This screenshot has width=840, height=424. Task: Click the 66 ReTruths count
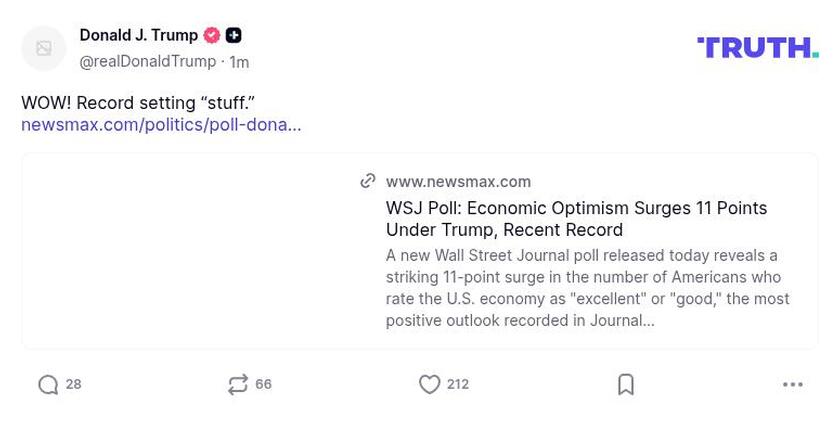tap(264, 385)
